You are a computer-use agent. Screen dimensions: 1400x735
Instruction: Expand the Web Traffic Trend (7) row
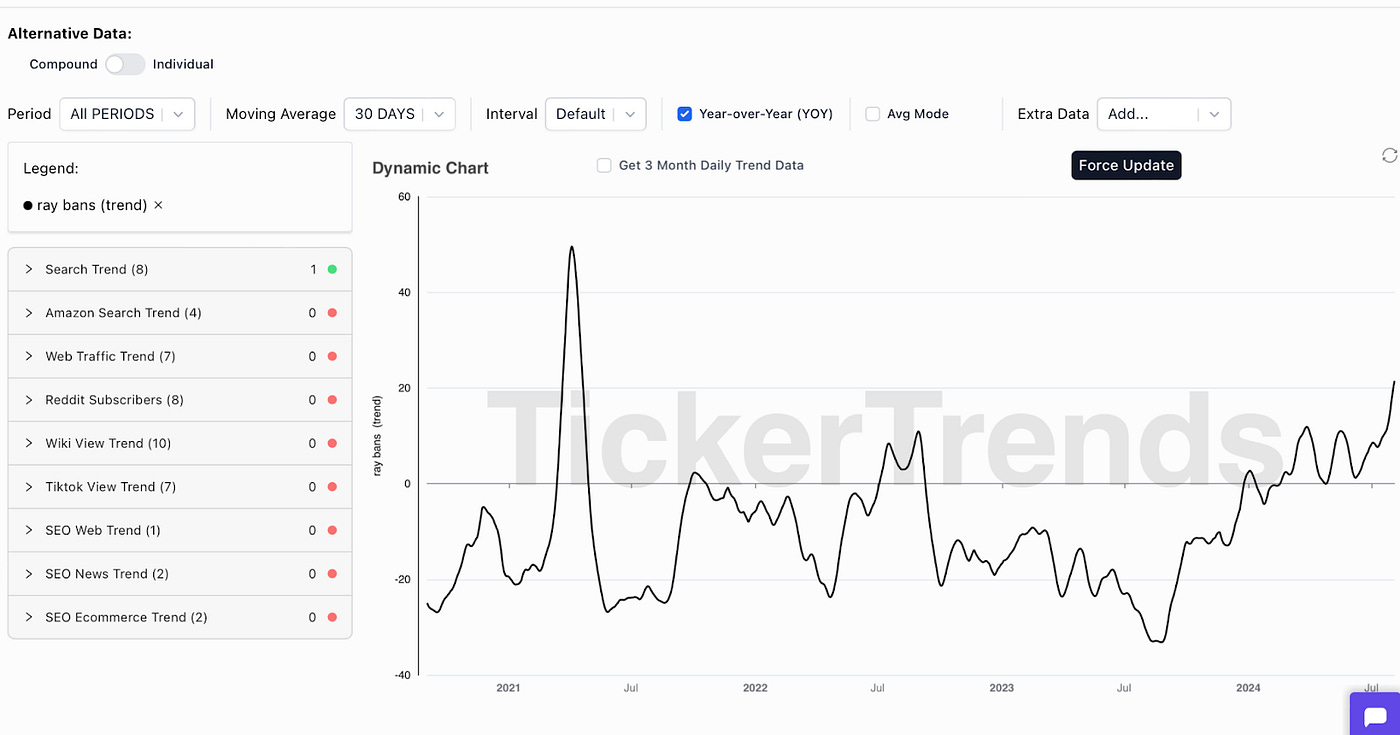tap(180, 356)
